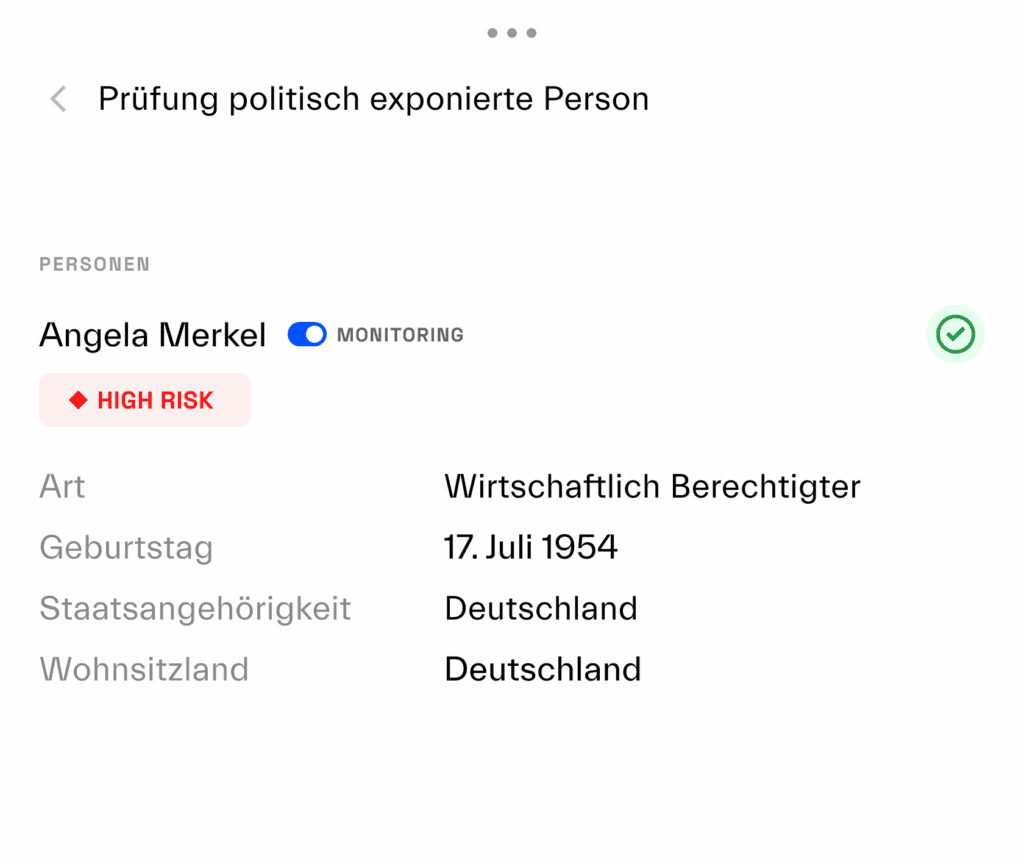This screenshot has height=861, width=1024.
Task: Open the PERSONEN tab section
Action: tap(94, 264)
